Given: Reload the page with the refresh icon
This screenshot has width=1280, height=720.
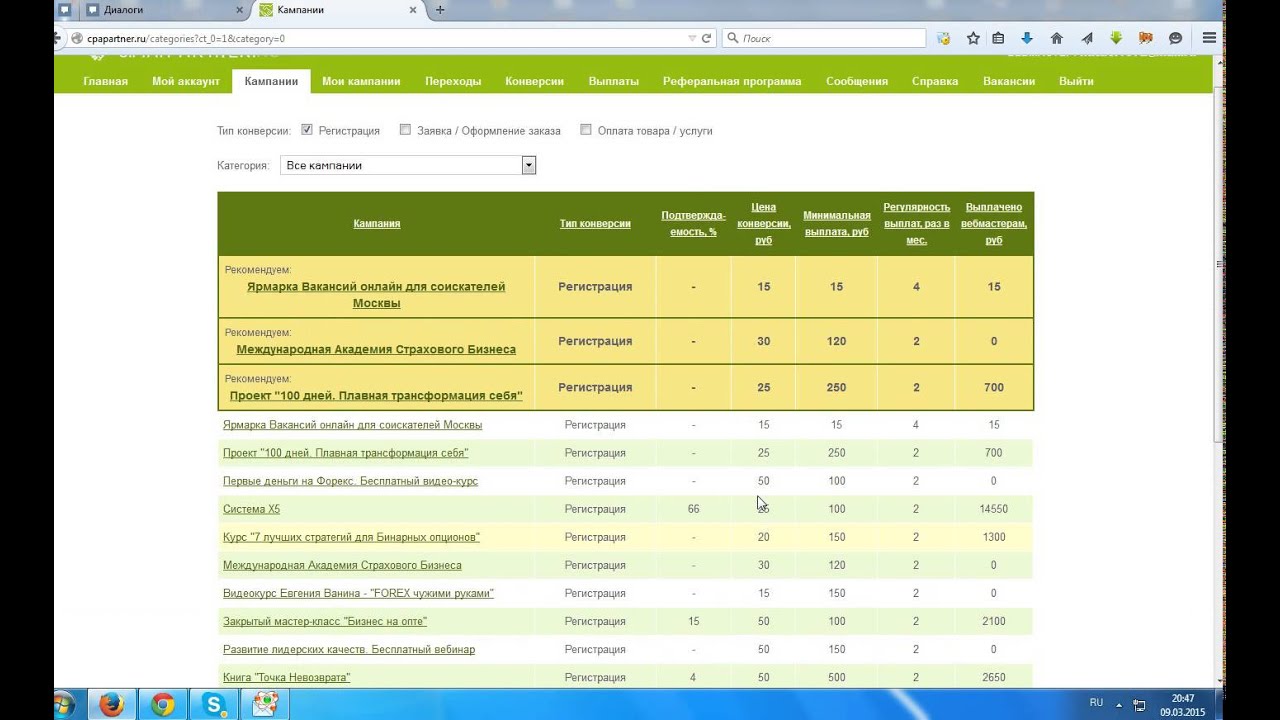Looking at the screenshot, I should click(707, 38).
